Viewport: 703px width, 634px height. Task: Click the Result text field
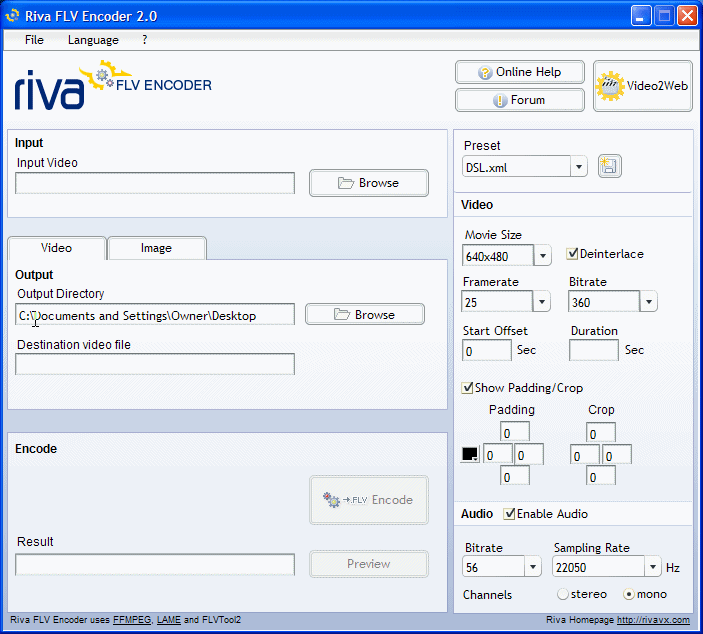click(x=155, y=565)
